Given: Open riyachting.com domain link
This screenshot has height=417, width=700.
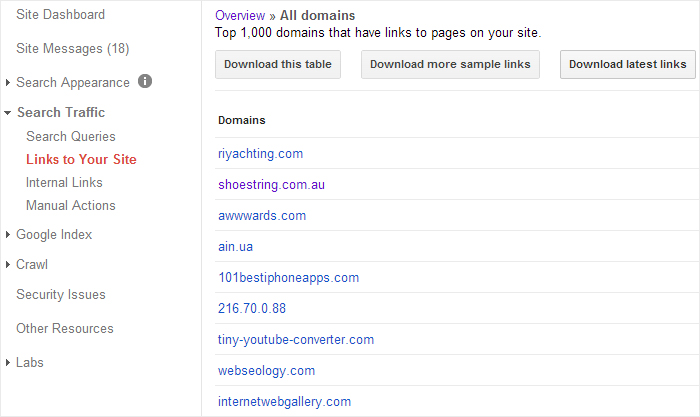Looking at the screenshot, I should (x=260, y=154).
